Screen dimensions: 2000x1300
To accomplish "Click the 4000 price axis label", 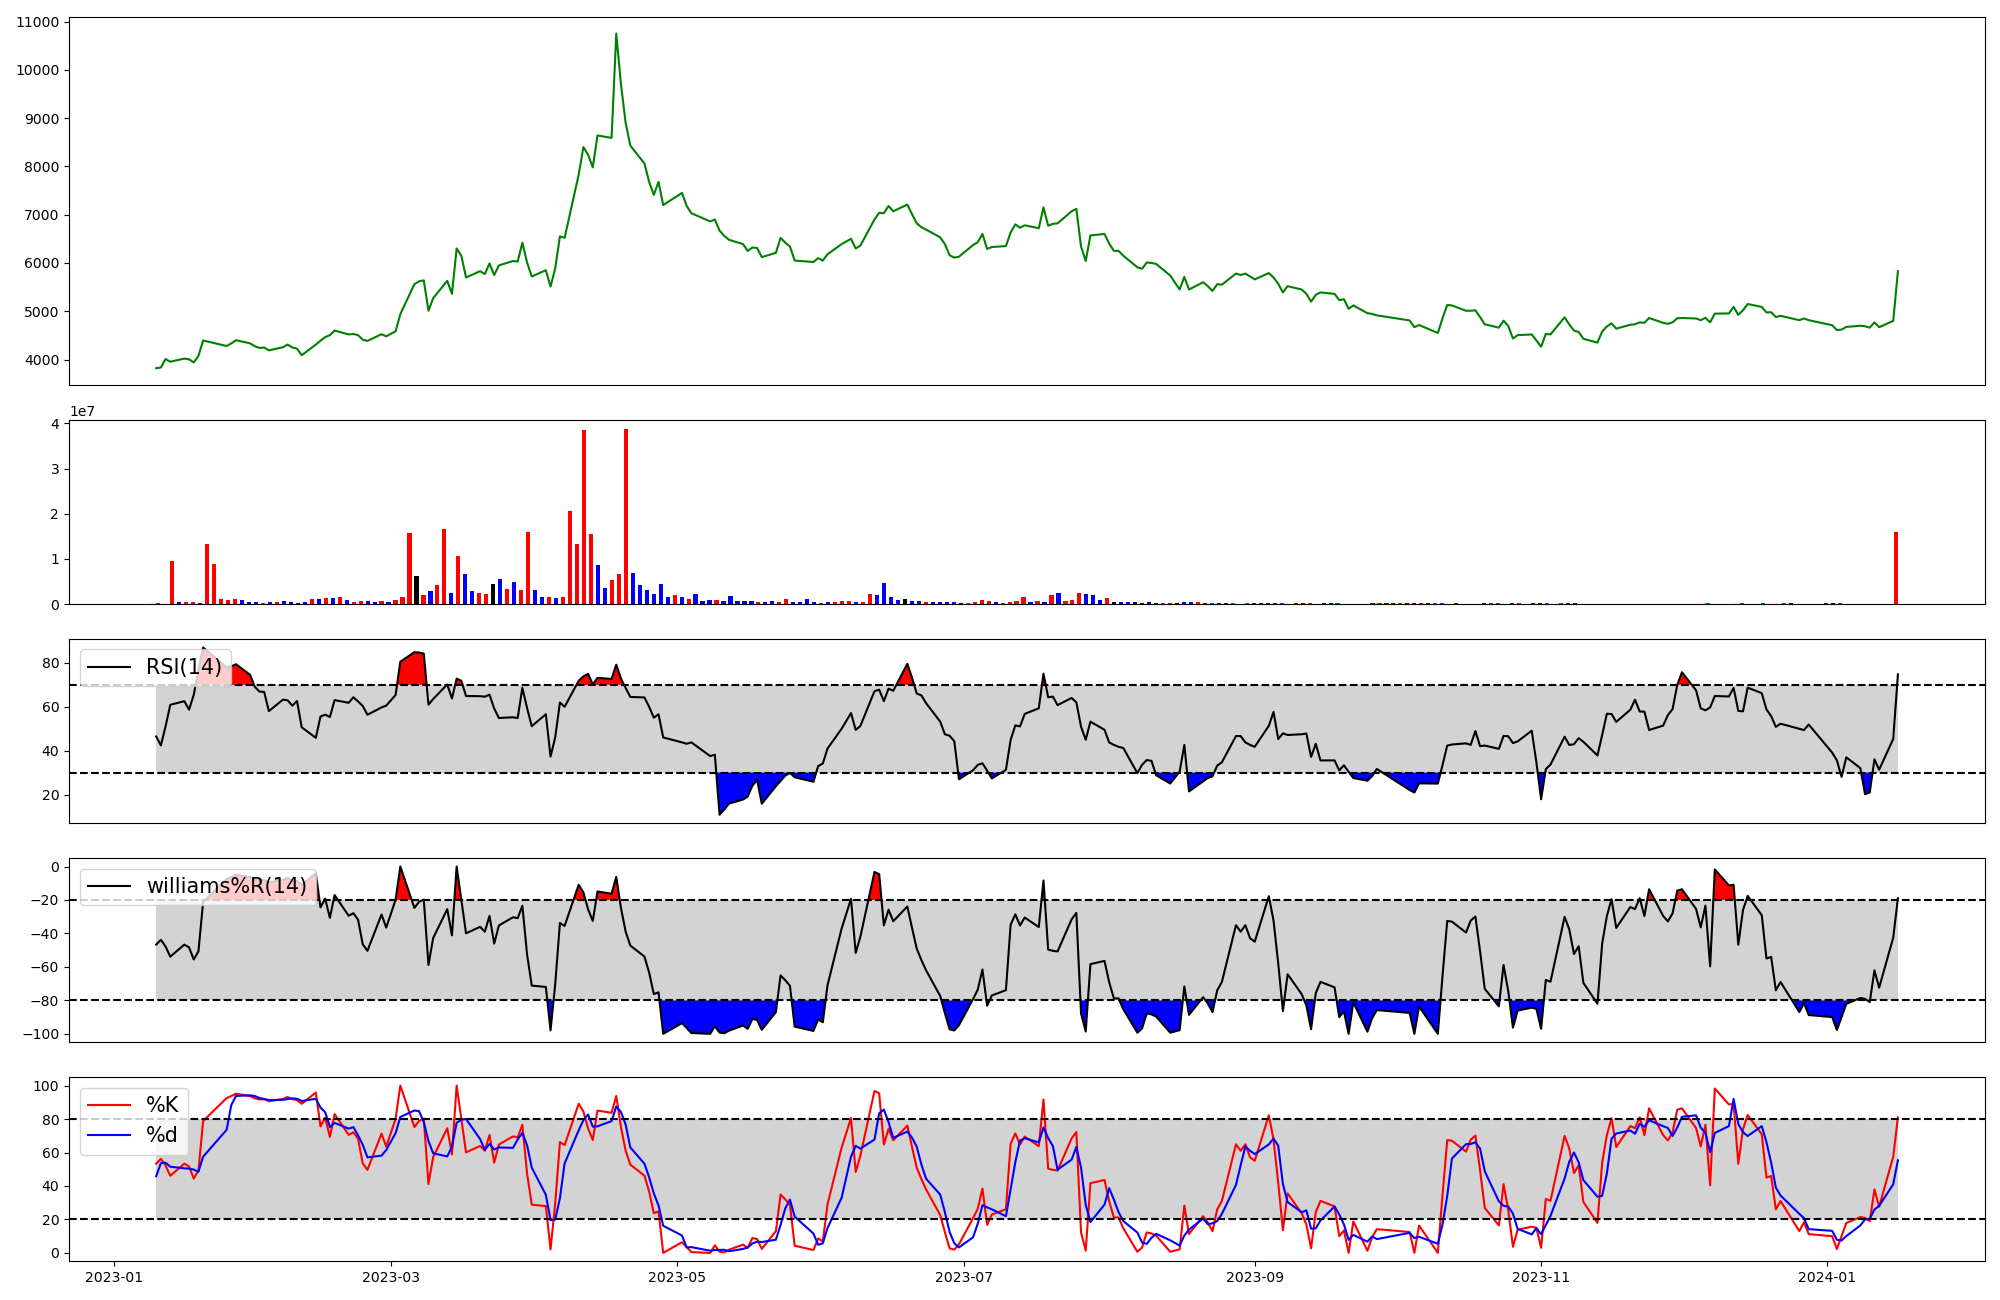I will click(x=41, y=360).
